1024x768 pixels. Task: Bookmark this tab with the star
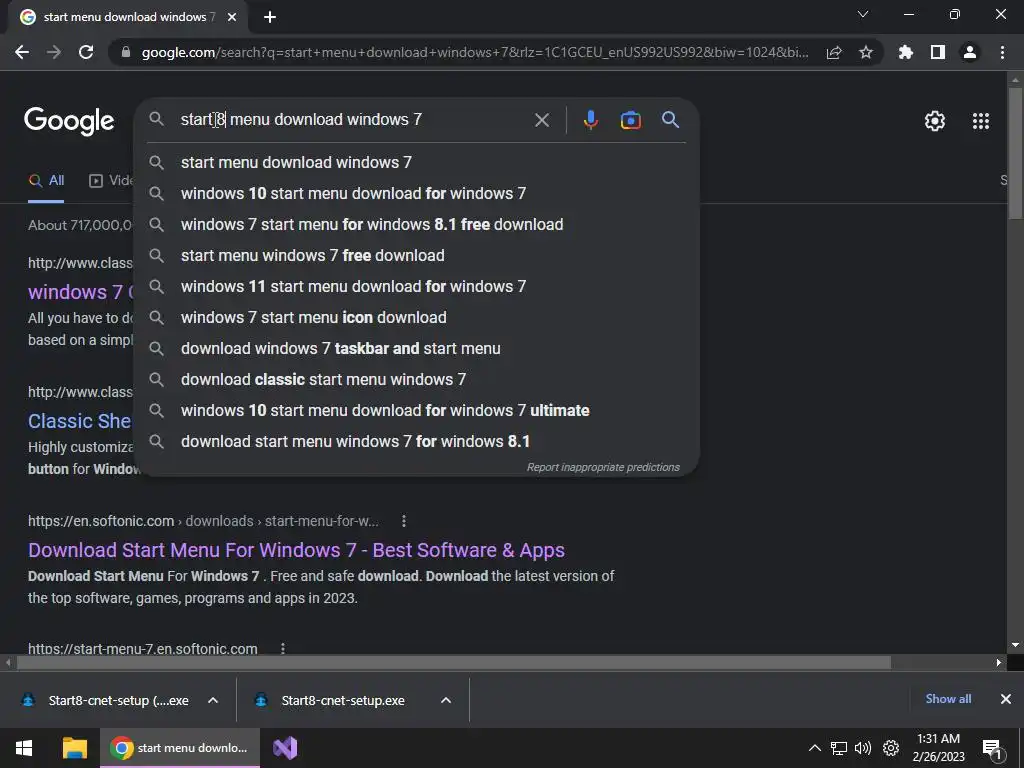coord(866,52)
